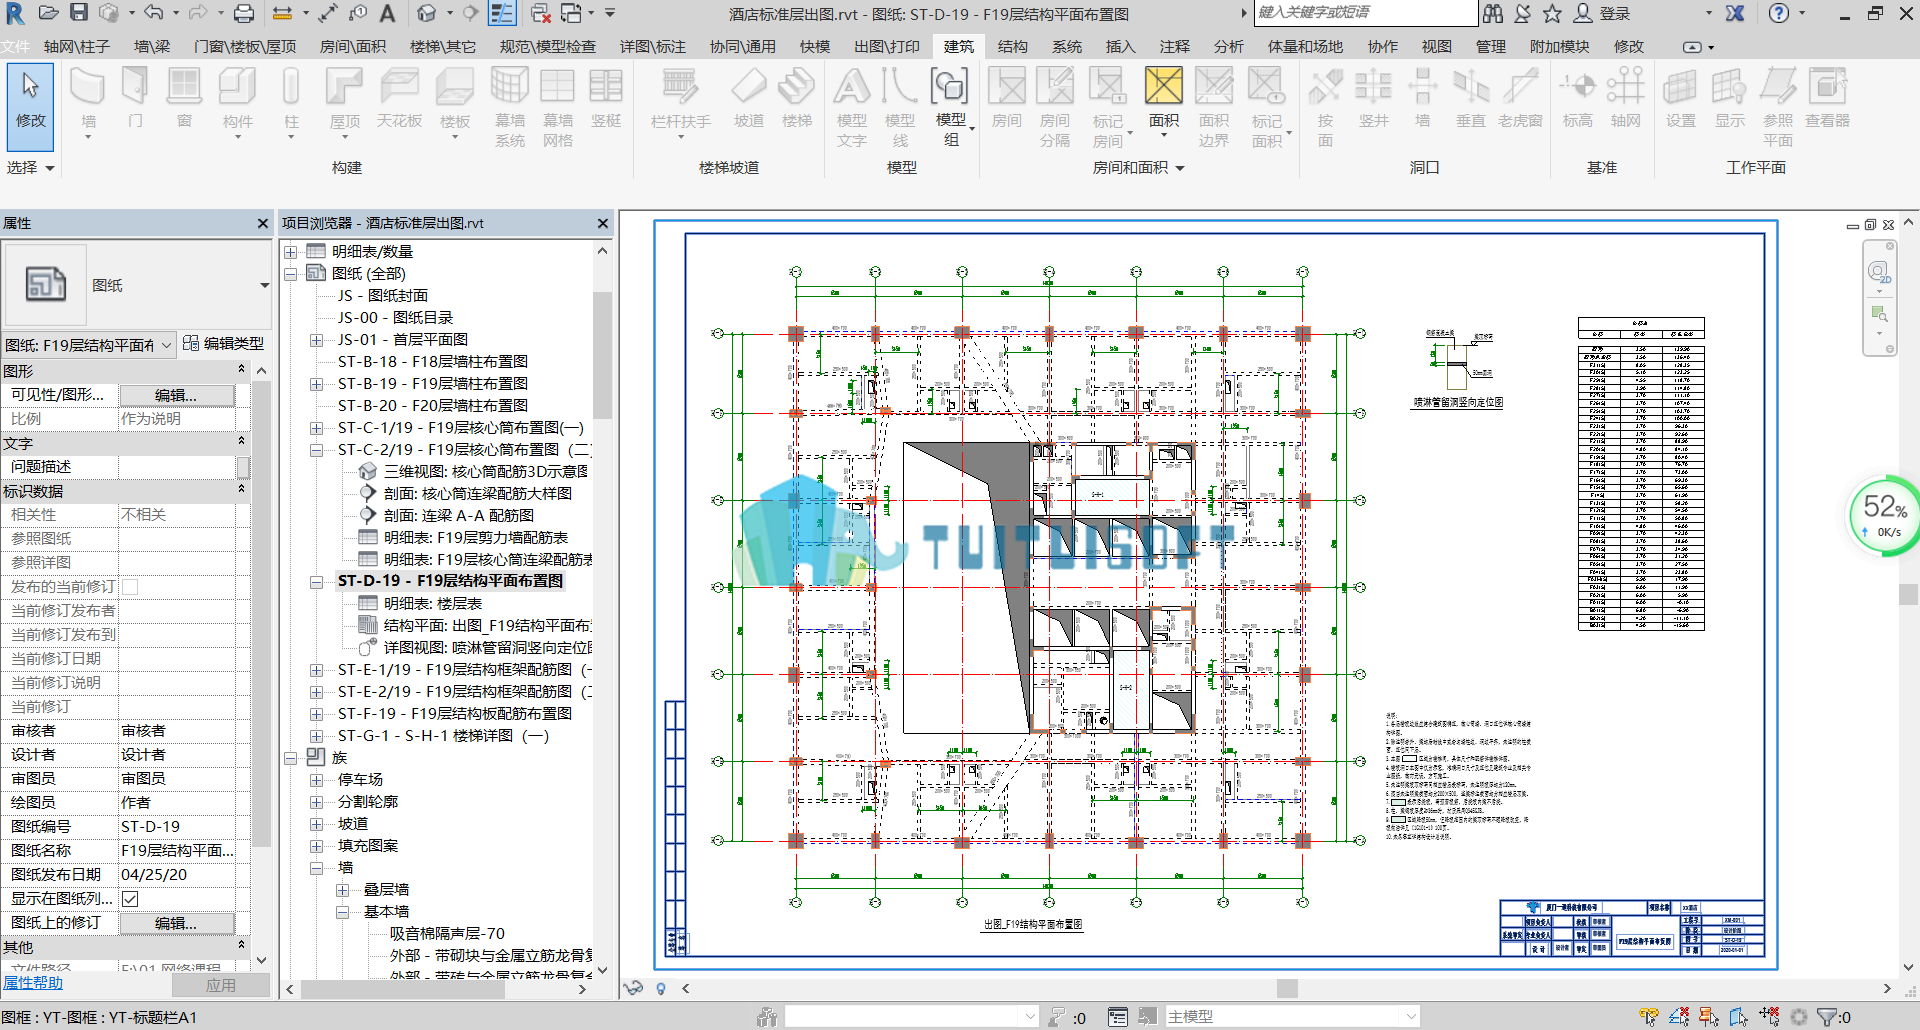Open the 注释 ribbon tab
Viewport: 1920px width, 1030px height.
(x=1175, y=47)
